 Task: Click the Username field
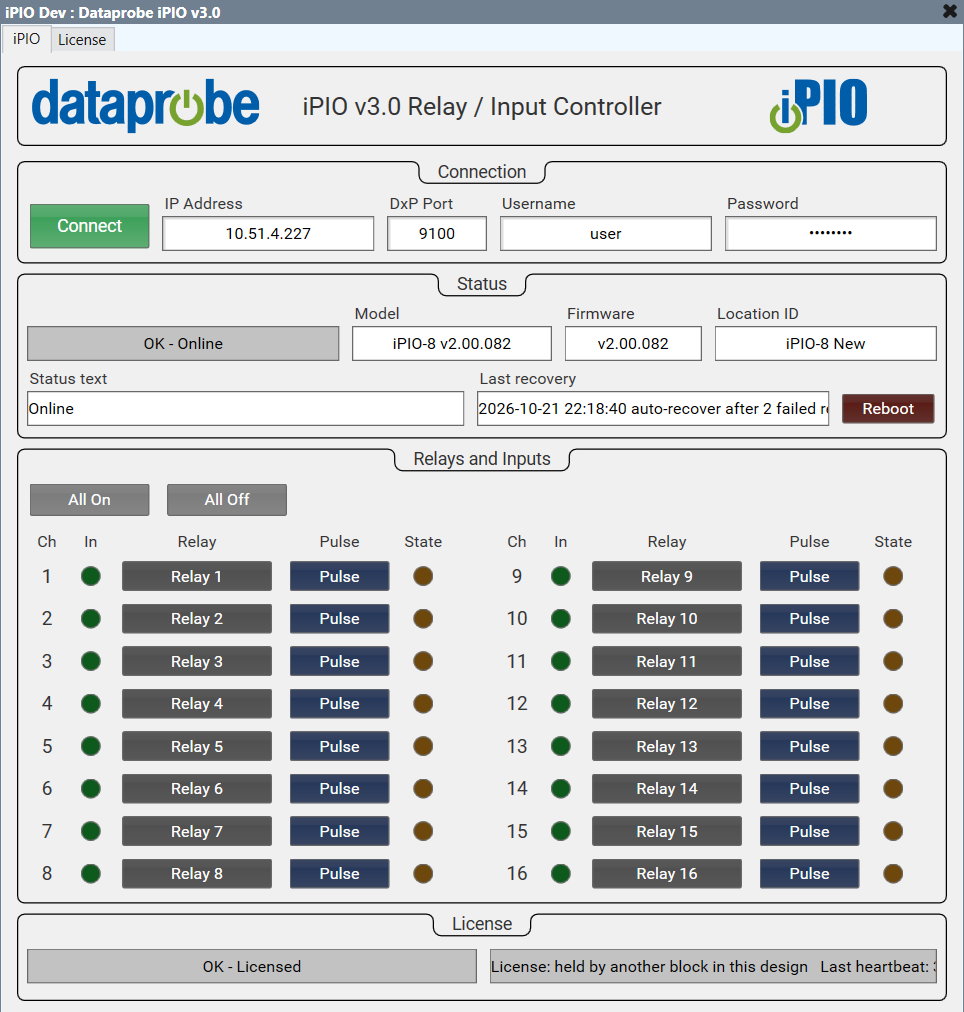pos(606,234)
